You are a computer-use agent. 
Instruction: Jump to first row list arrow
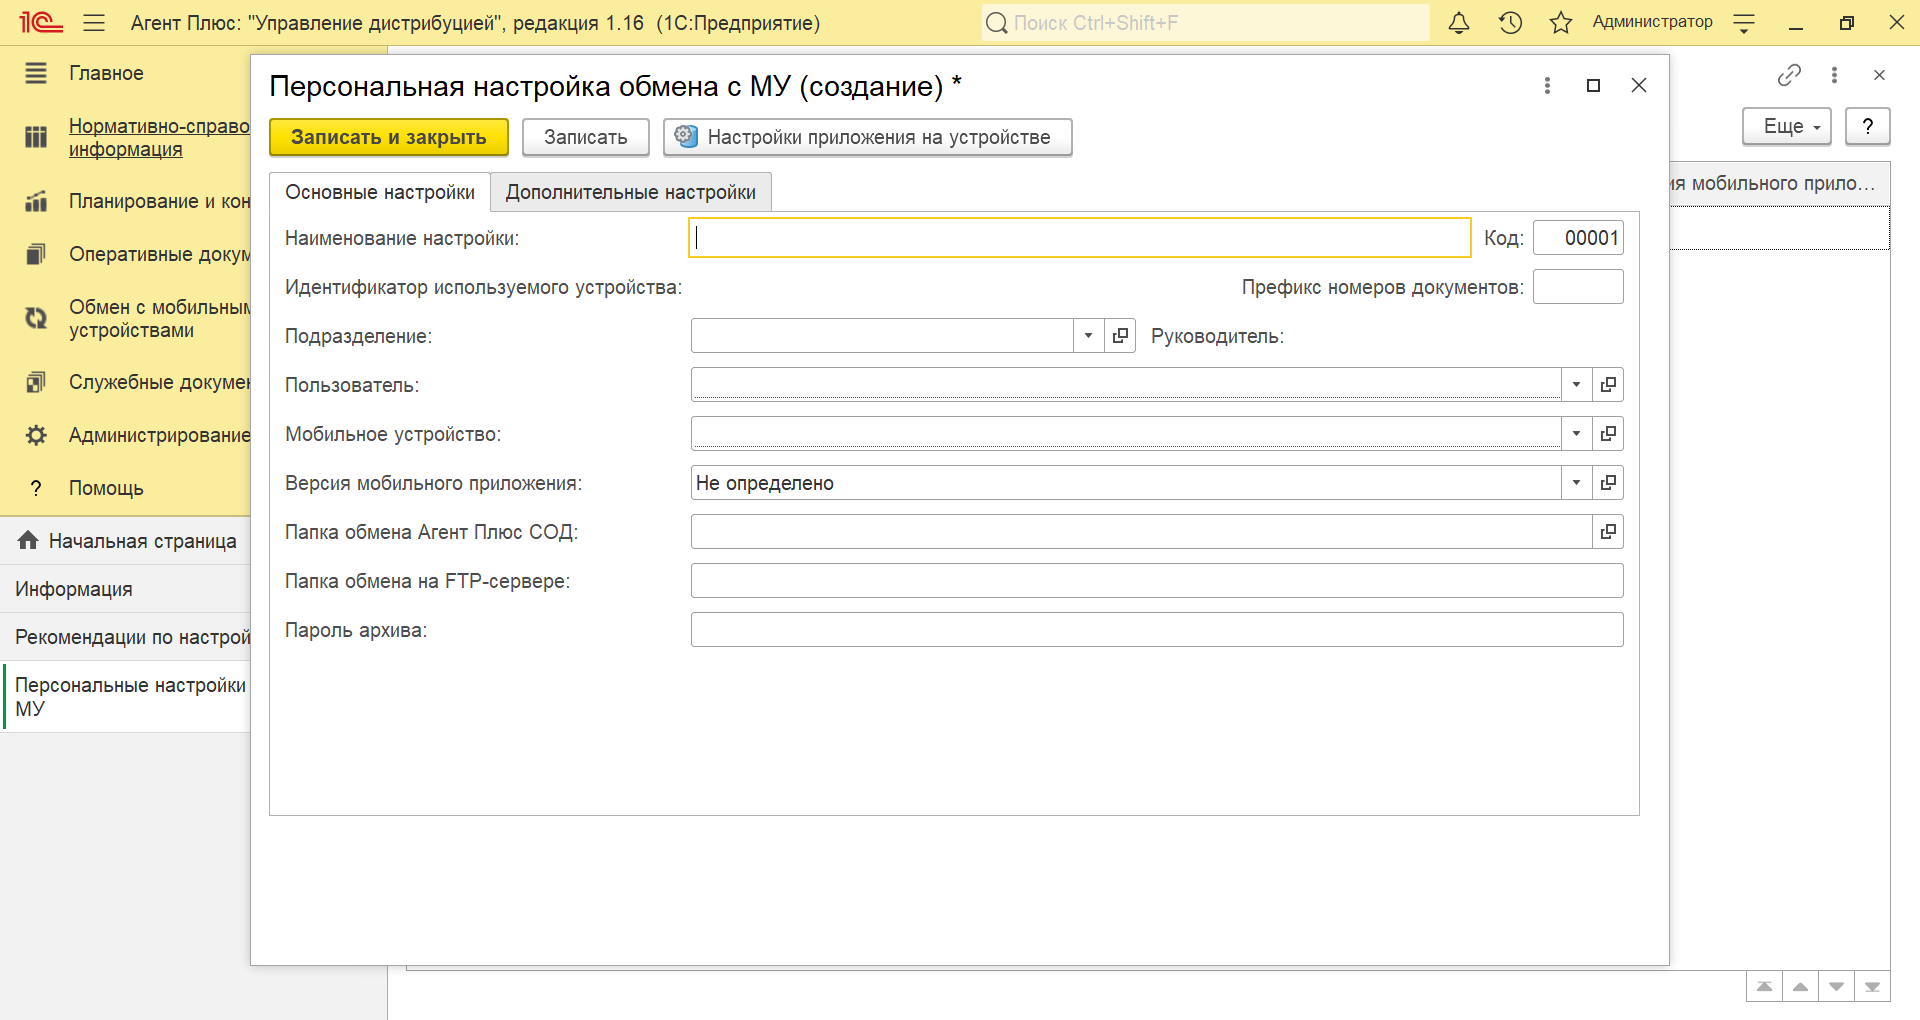1764,987
